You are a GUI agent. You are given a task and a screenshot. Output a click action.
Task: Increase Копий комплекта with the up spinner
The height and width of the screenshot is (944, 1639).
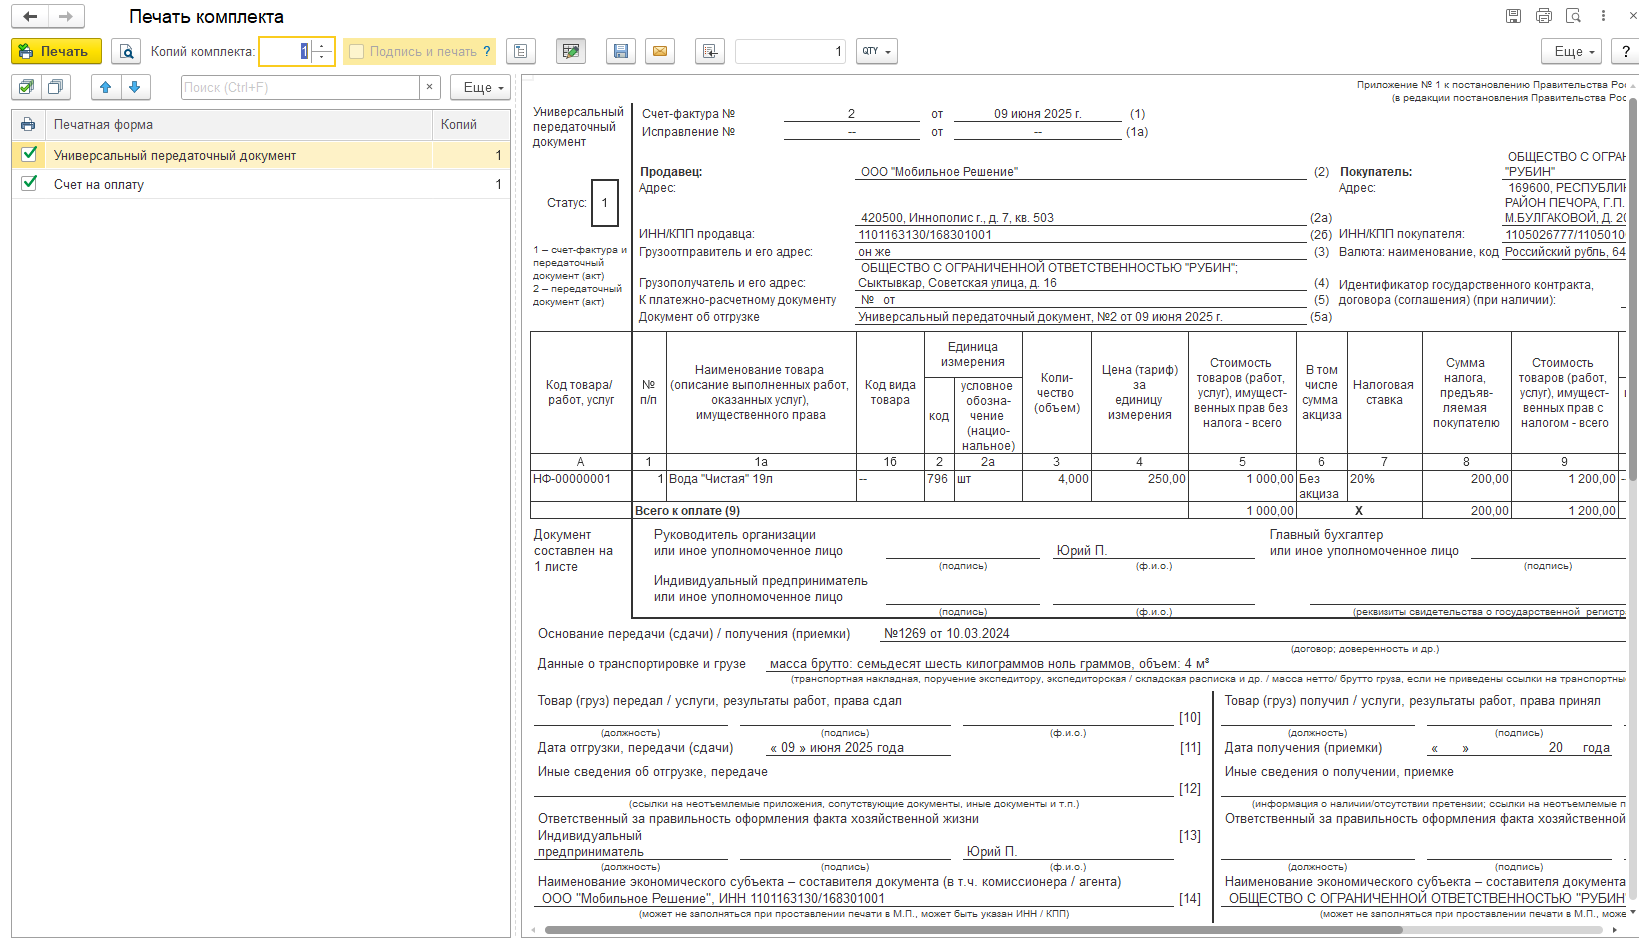coord(322,45)
